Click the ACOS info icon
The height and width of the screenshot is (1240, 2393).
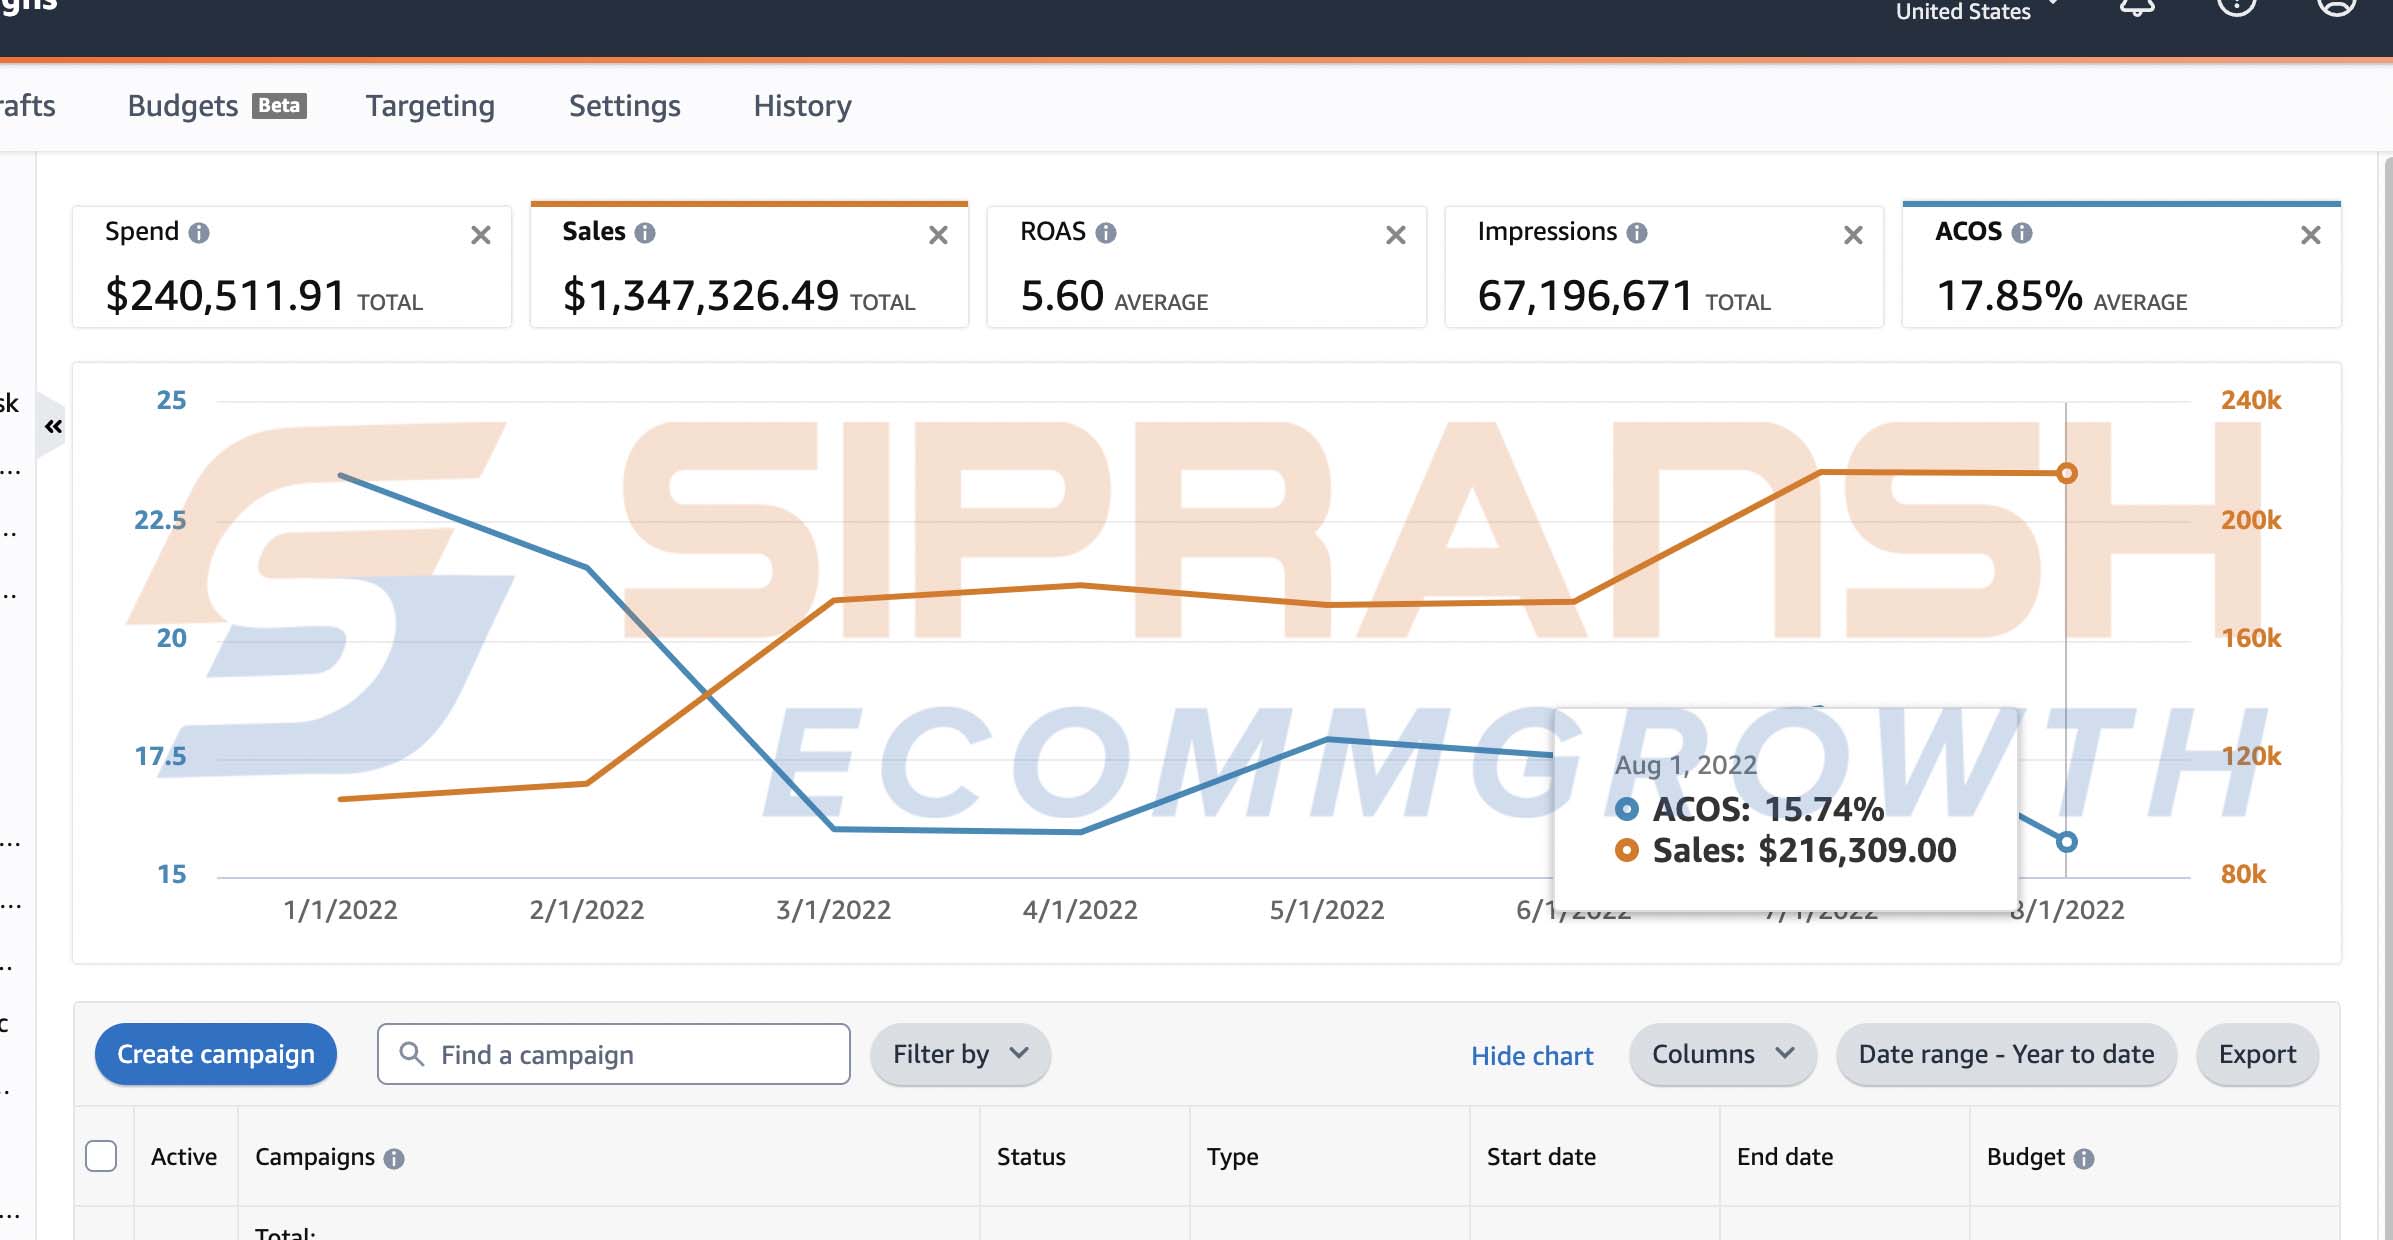(x=2021, y=233)
